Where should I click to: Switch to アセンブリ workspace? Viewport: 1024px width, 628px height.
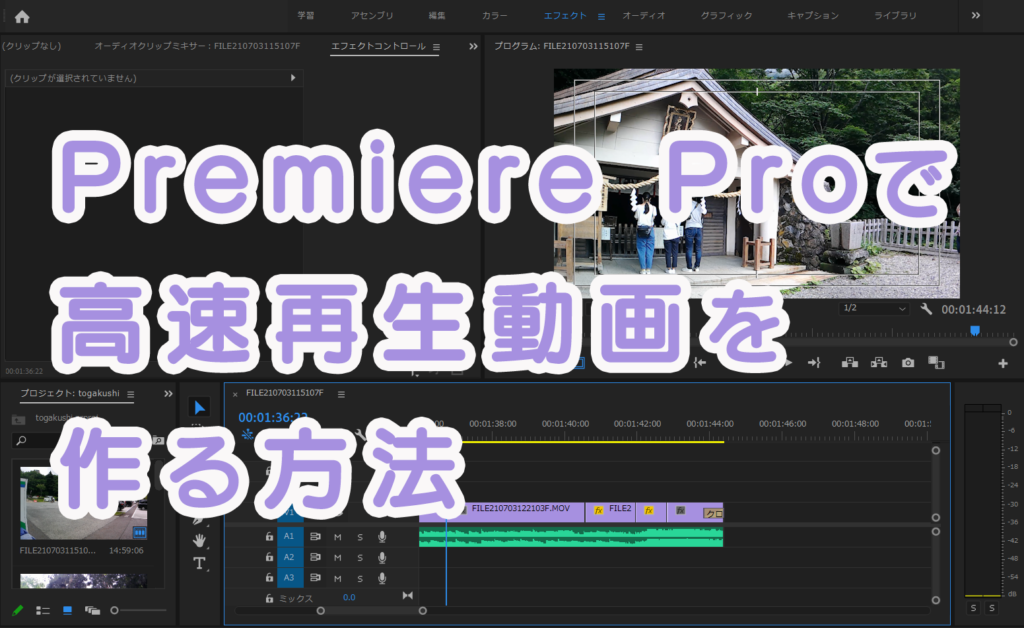[x=372, y=15]
